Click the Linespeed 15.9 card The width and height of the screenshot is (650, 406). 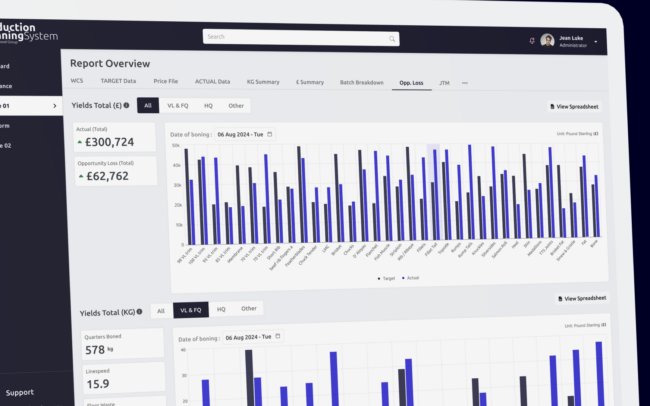(124, 378)
